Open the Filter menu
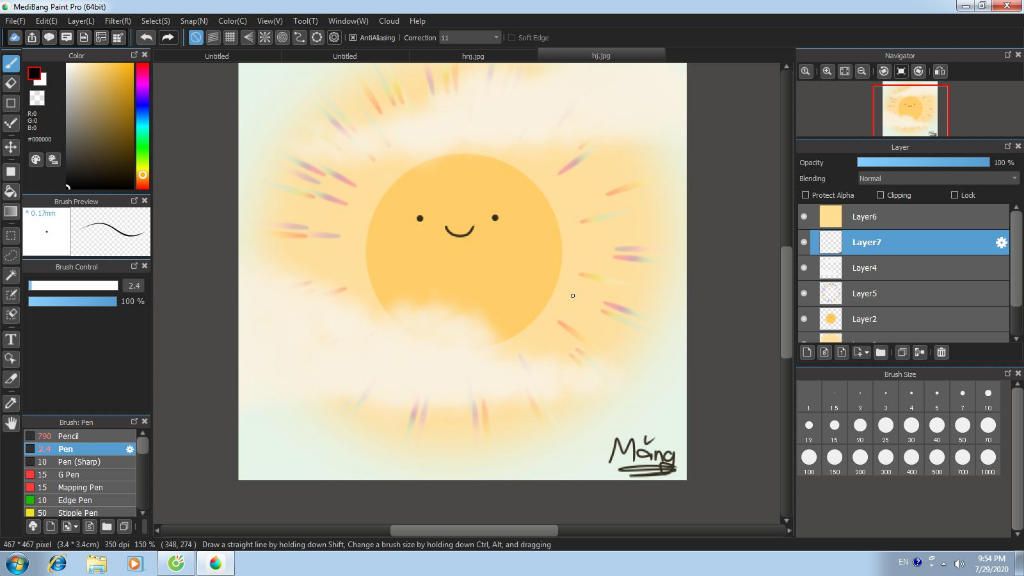The image size is (1024, 576). tap(118, 21)
